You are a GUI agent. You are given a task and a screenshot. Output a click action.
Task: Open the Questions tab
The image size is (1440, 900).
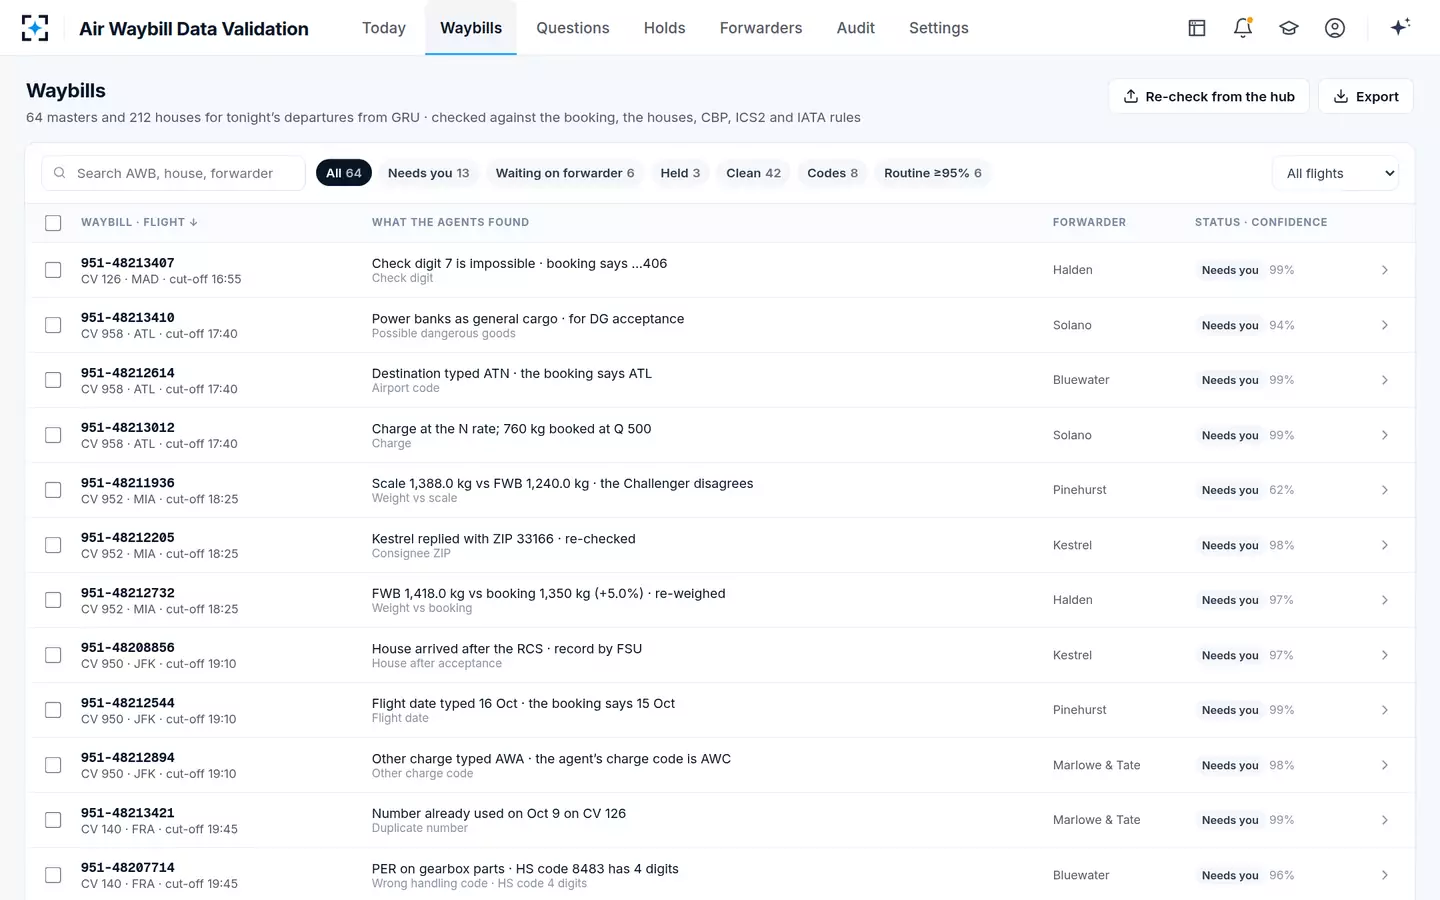coord(573,28)
